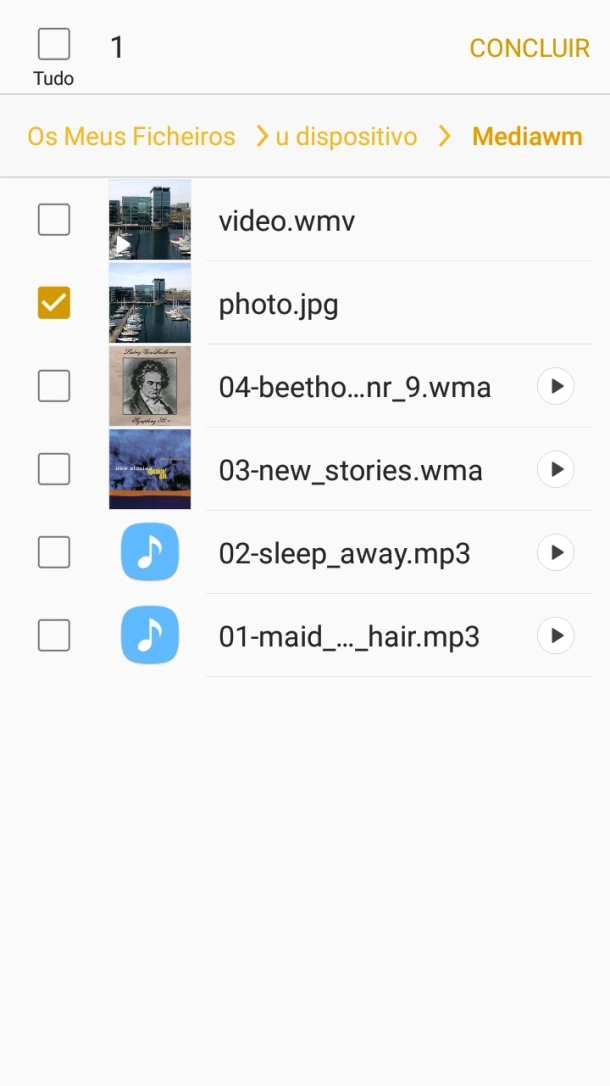Screen dimensions: 610x1086
Task: Go to Os Meus Ficheiros breadcrumb
Action: [x=131, y=137]
